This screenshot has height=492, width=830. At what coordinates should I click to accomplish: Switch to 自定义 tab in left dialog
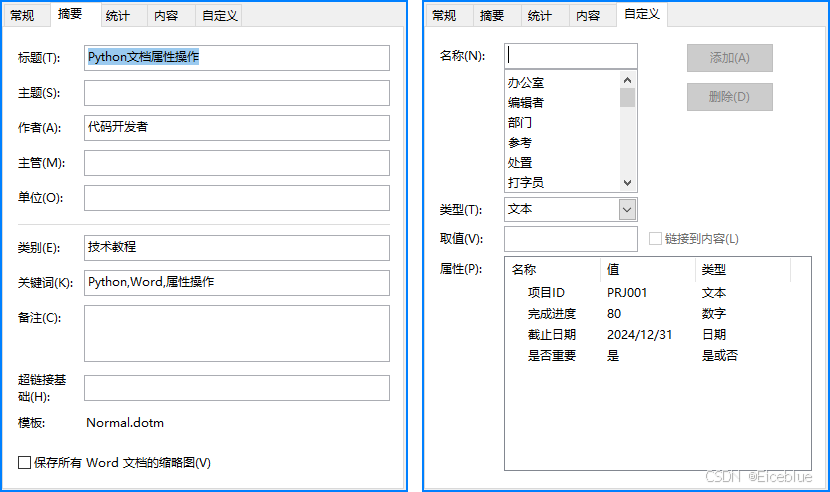coord(220,15)
